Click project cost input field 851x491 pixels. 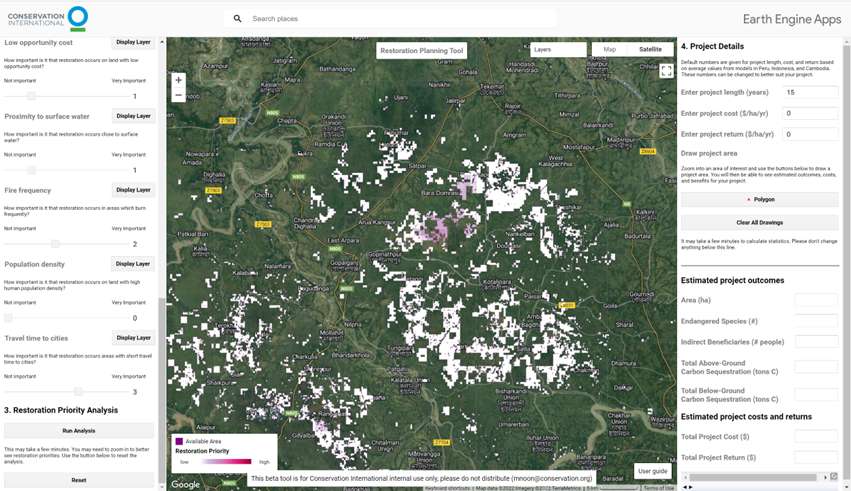pyautogui.click(x=810, y=113)
